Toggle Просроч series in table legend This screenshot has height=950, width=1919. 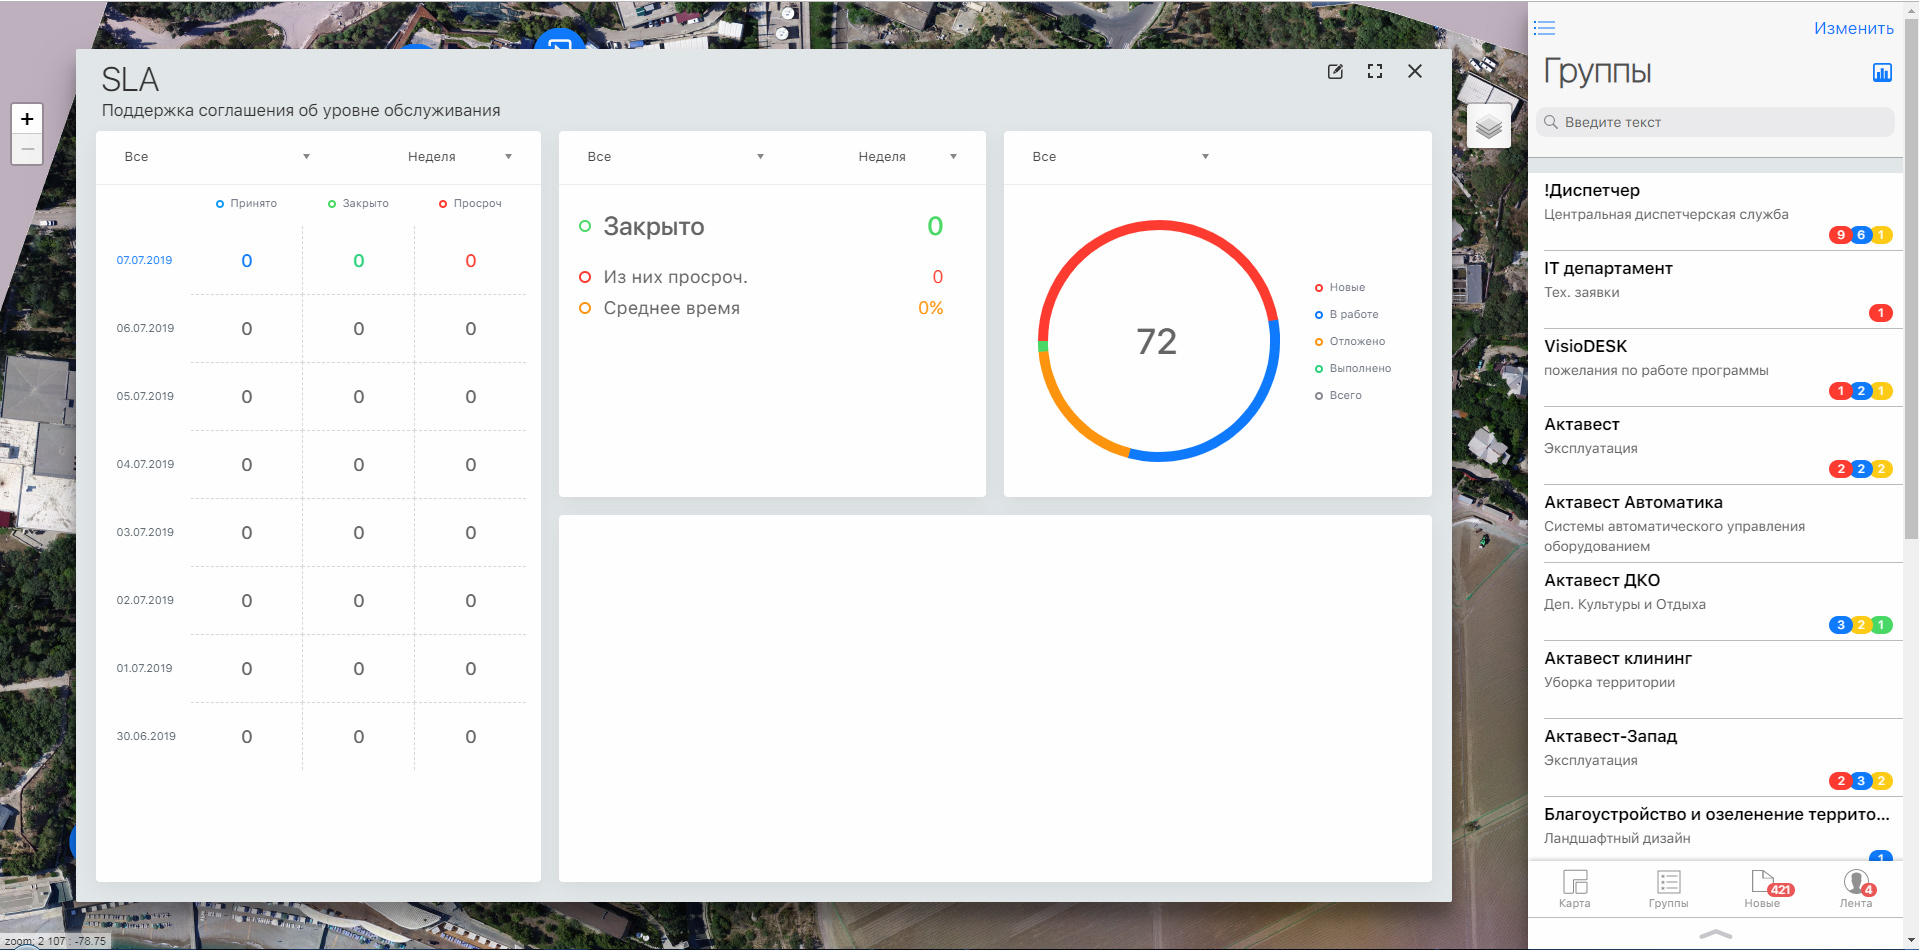tap(470, 204)
